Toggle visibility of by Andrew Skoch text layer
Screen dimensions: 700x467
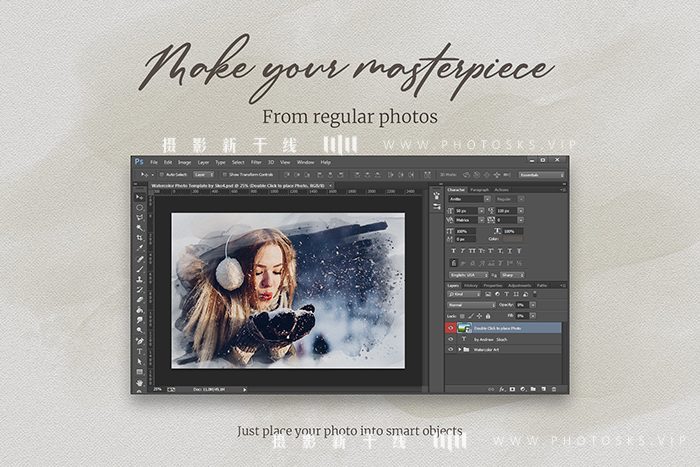coord(450,339)
